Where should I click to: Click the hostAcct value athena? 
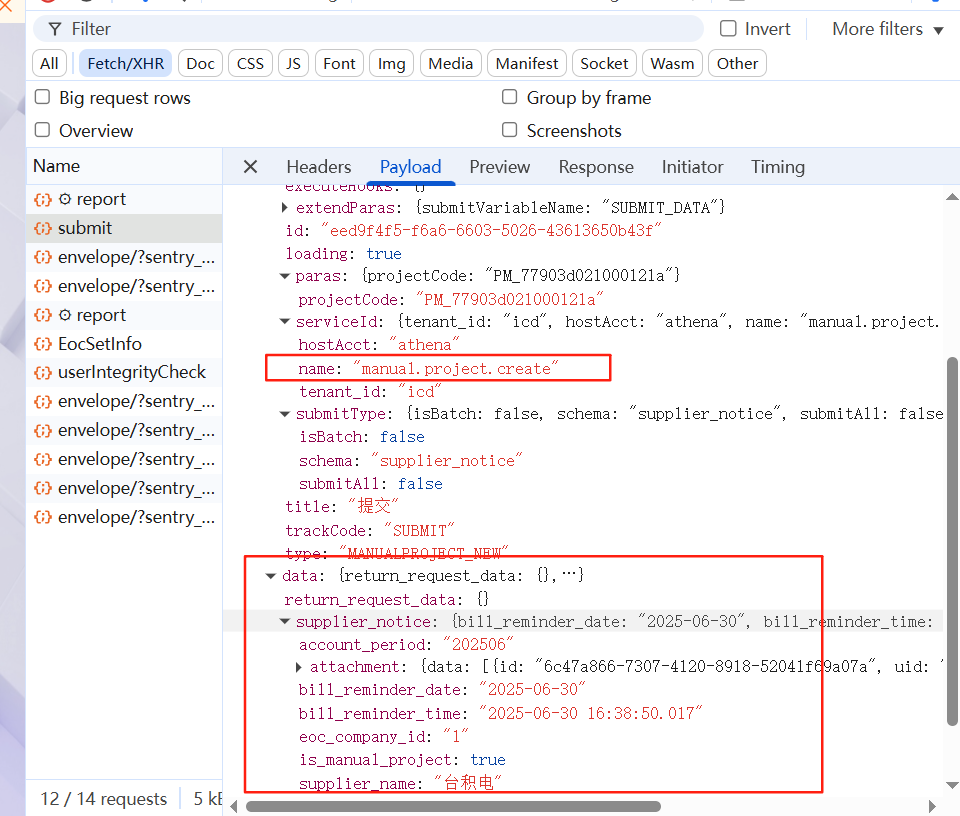(424, 345)
